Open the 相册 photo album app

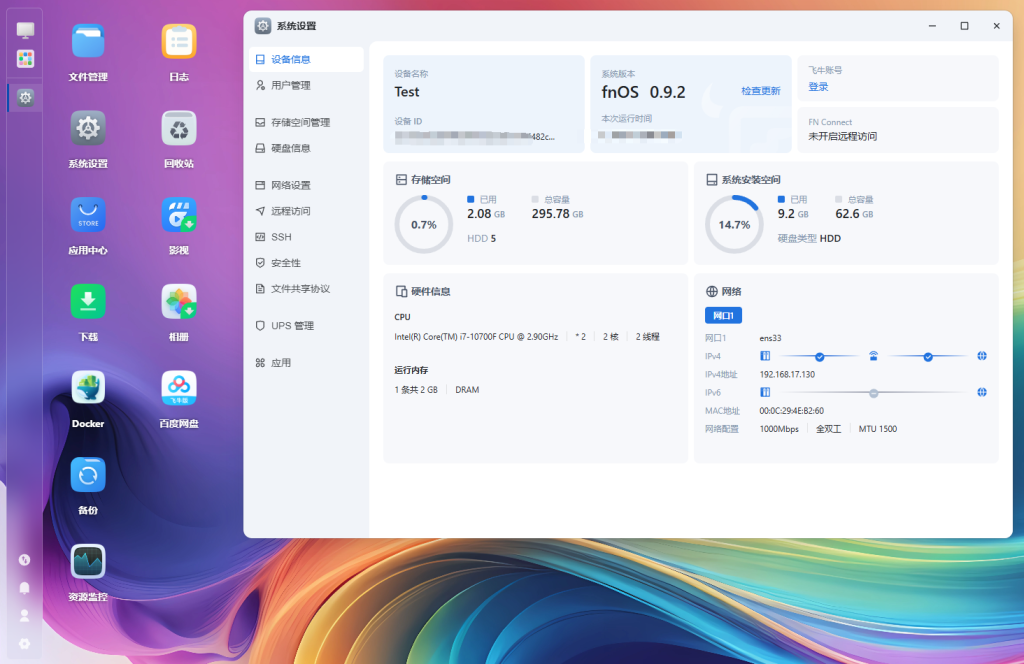179,301
